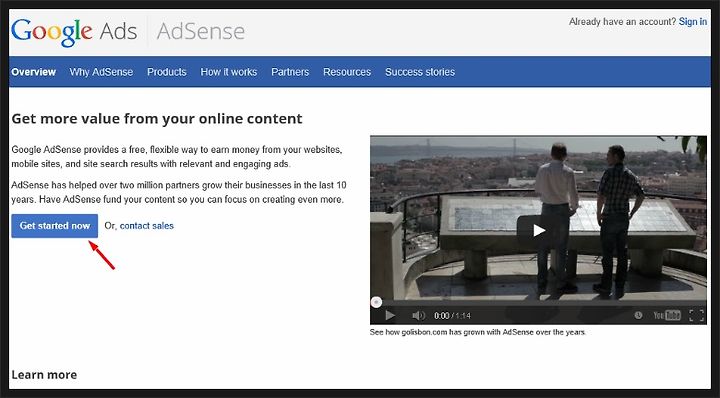Screen dimensions: 720x398
Task: Click the watch later clock icon
Action: 638,315
